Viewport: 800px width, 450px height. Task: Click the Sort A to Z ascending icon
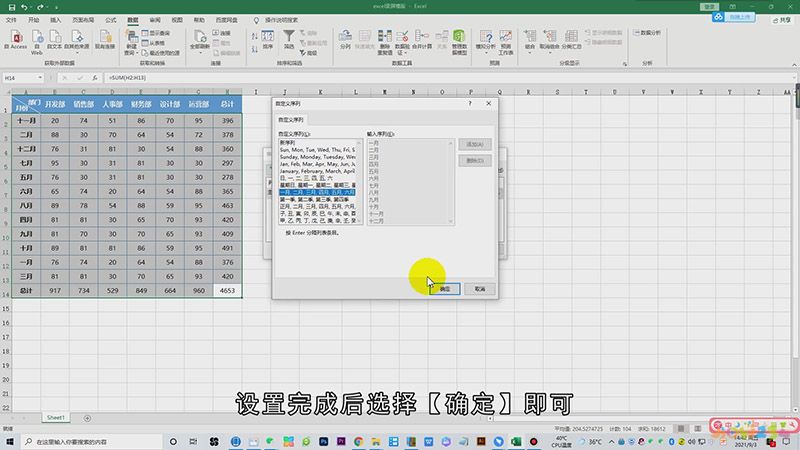255,36
